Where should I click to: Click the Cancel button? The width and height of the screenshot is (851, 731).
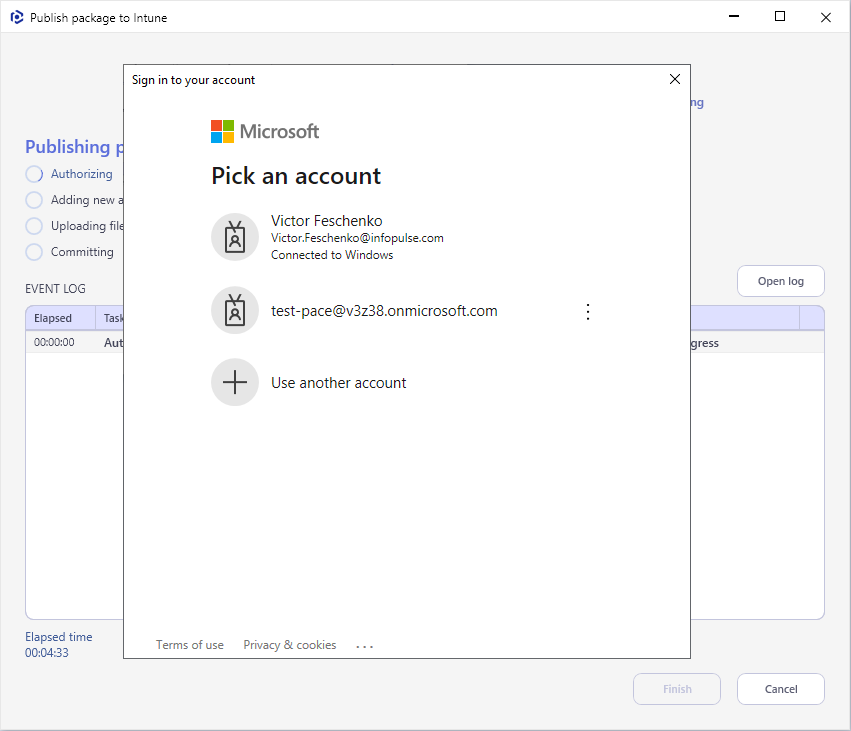[780, 689]
